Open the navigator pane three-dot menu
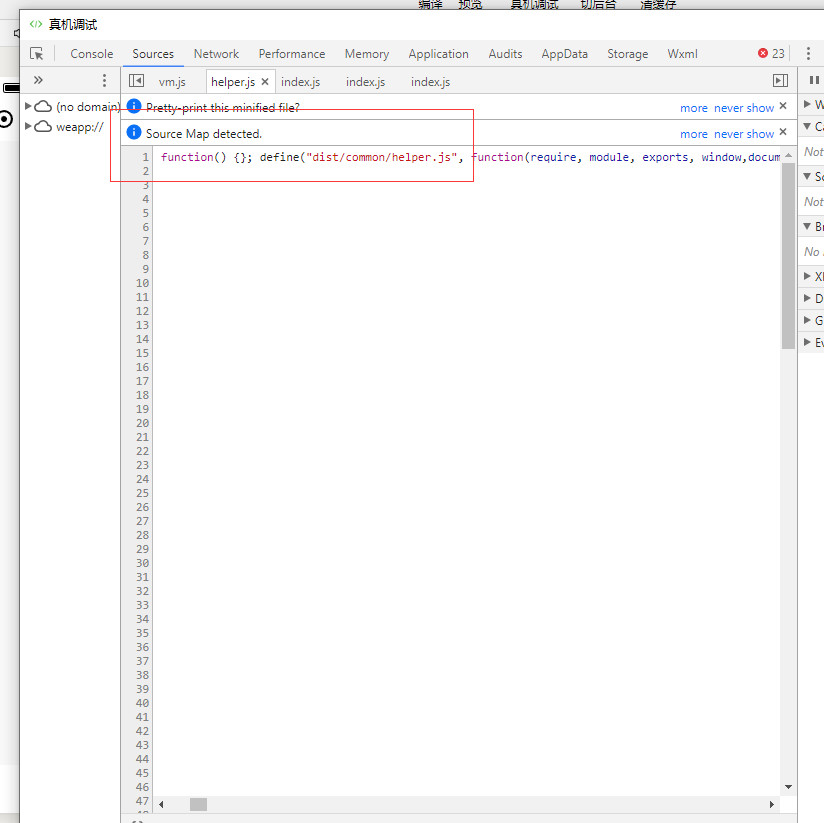824x823 pixels. coord(104,80)
